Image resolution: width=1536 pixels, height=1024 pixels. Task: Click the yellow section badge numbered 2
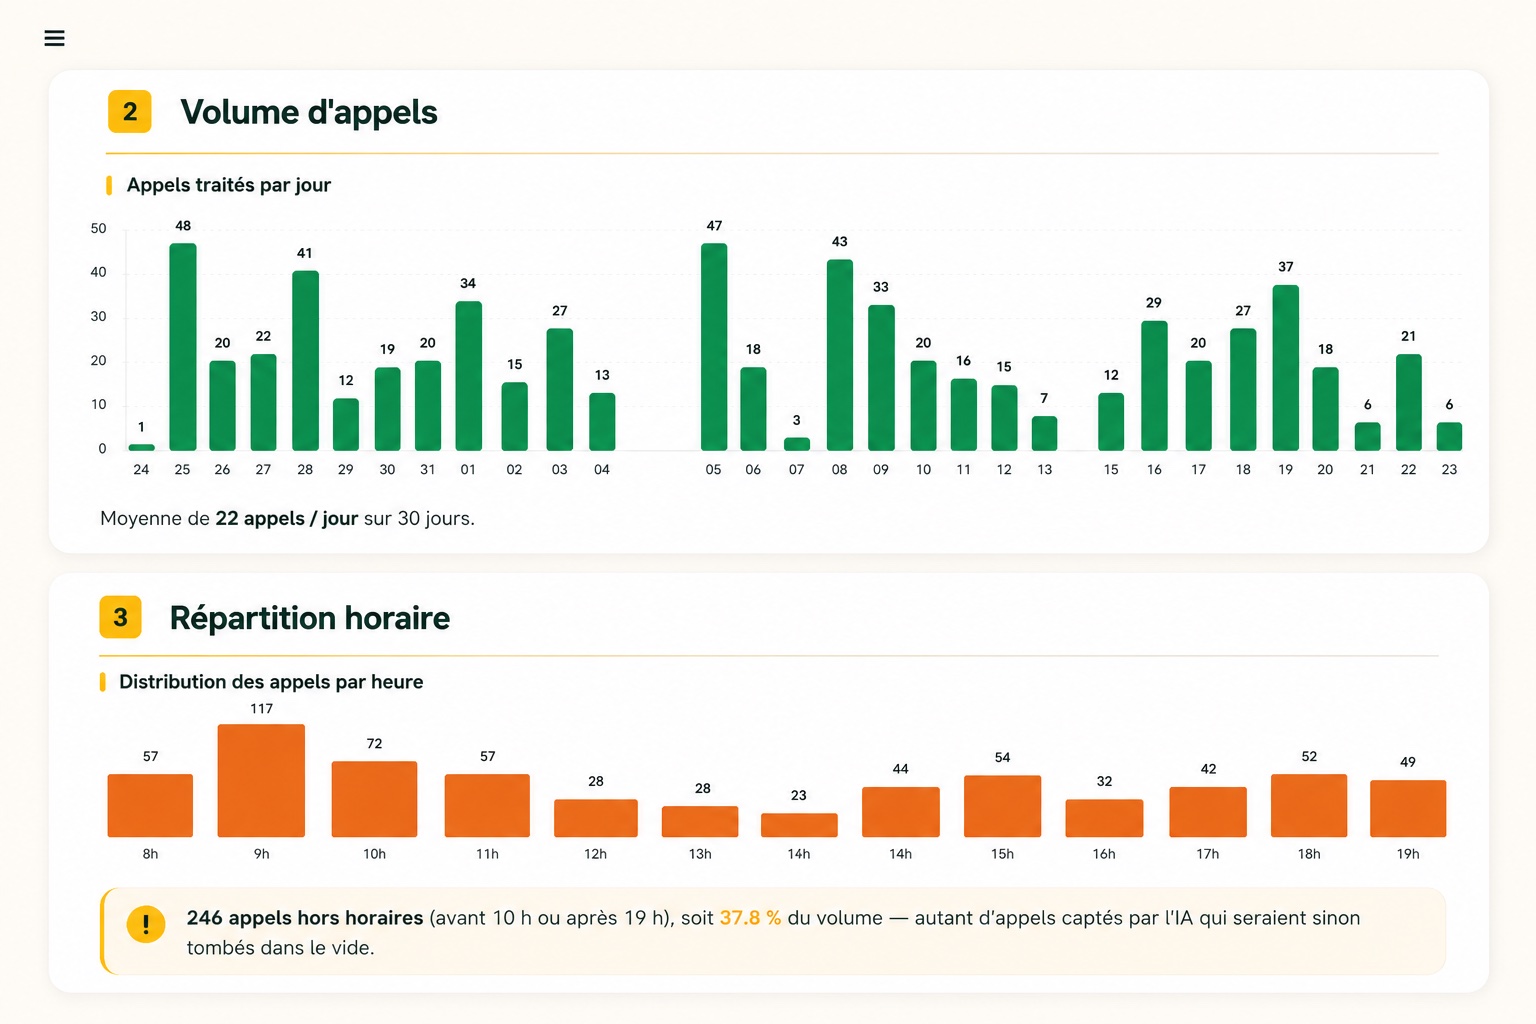tap(130, 111)
